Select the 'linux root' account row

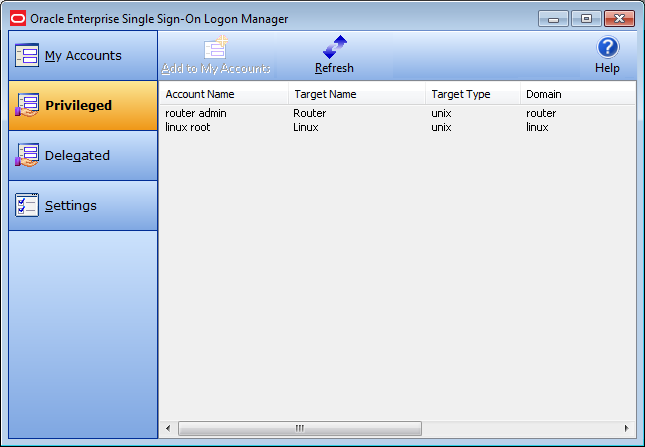click(397, 127)
